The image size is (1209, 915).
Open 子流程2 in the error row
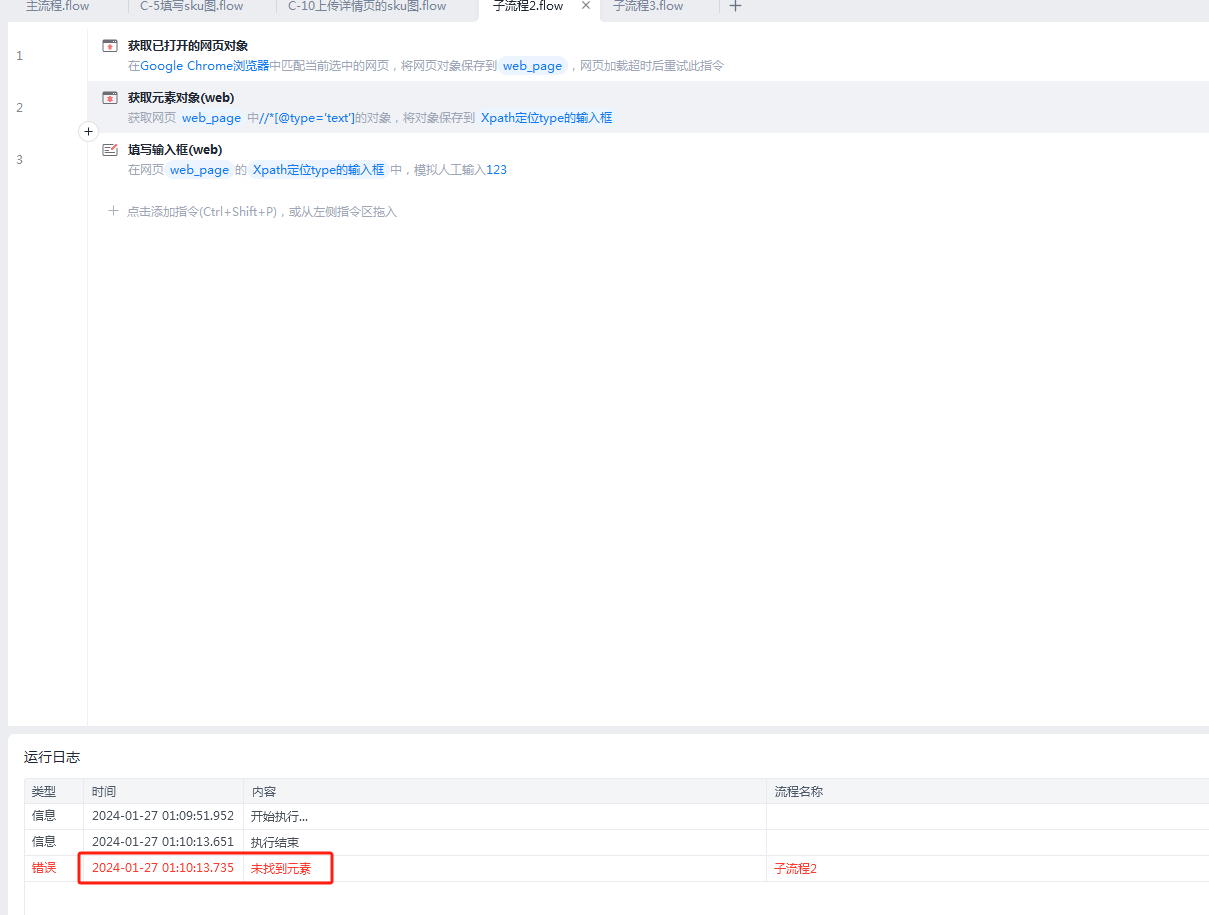point(796,868)
